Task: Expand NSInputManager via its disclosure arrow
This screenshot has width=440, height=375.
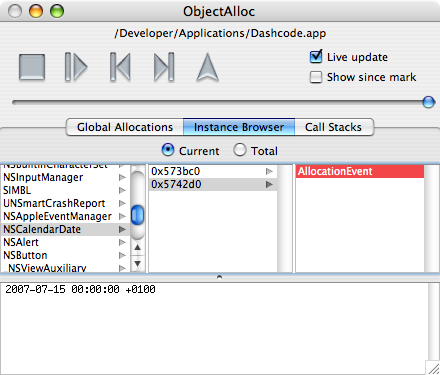Action: 122,177
